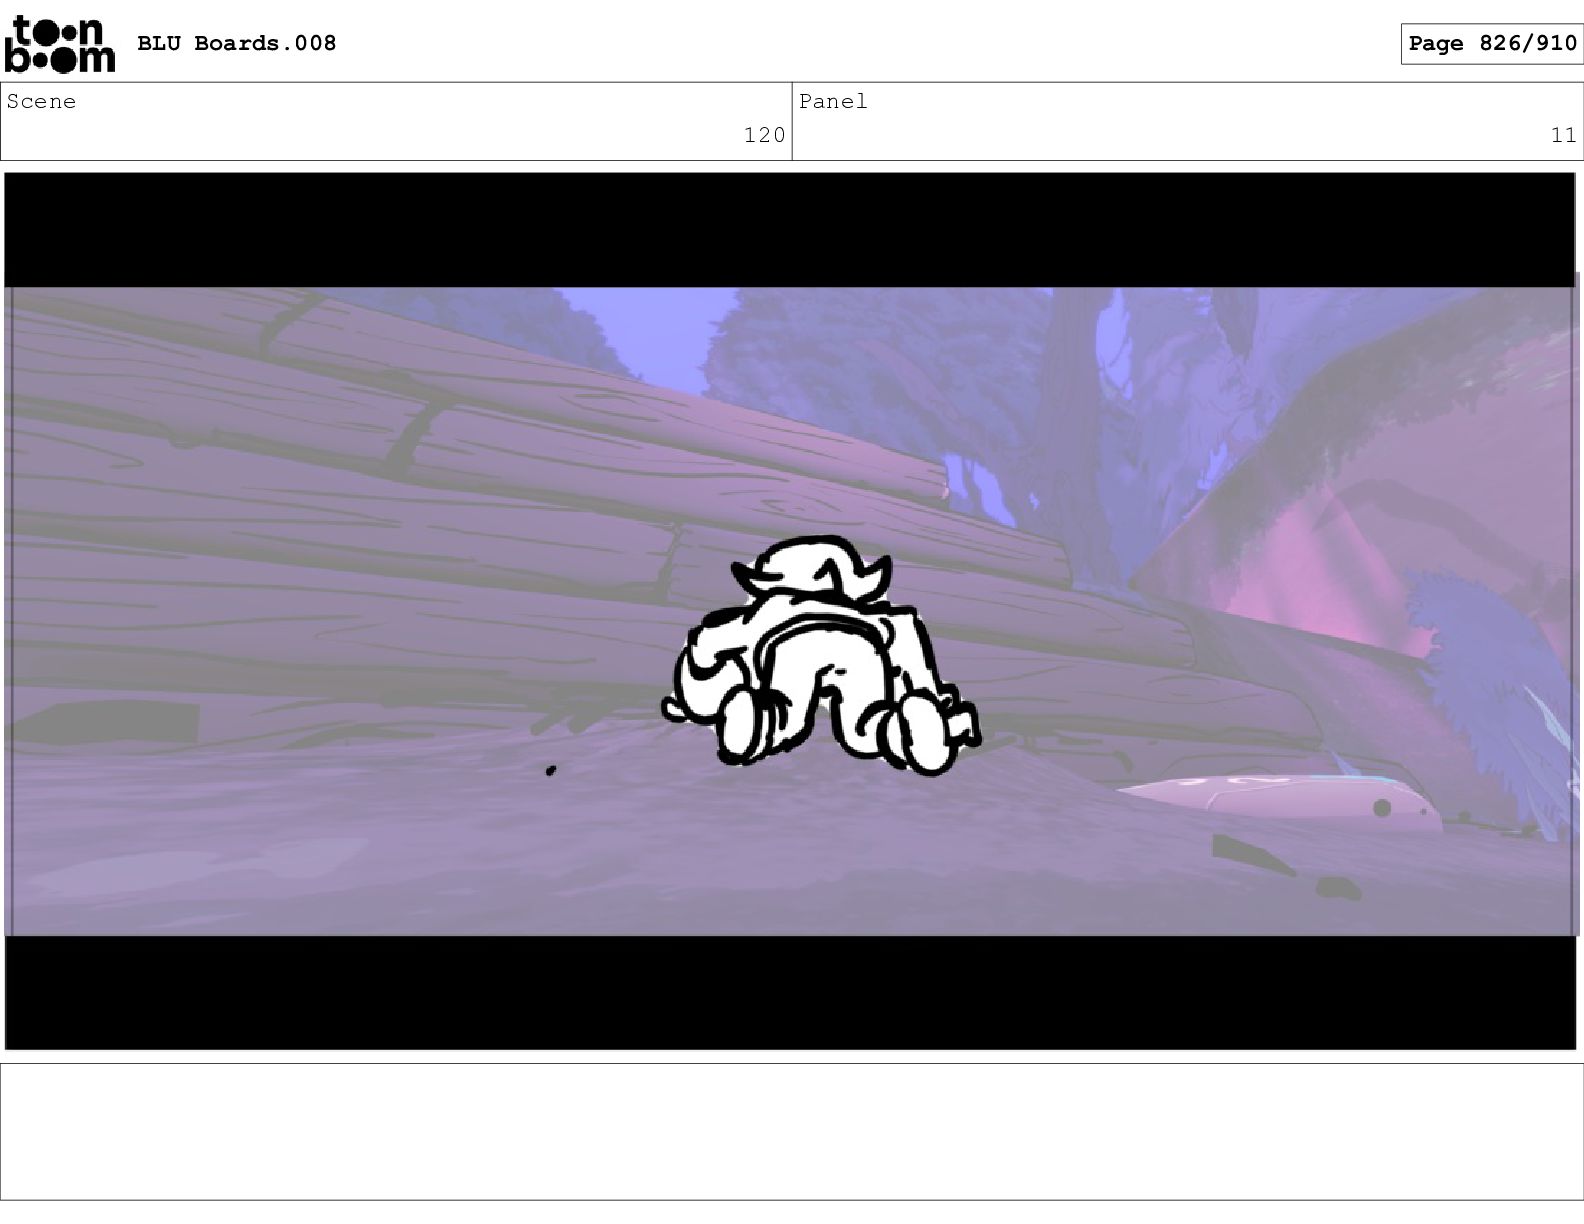Click the 'Page 826/910' page indicator

[1492, 43]
